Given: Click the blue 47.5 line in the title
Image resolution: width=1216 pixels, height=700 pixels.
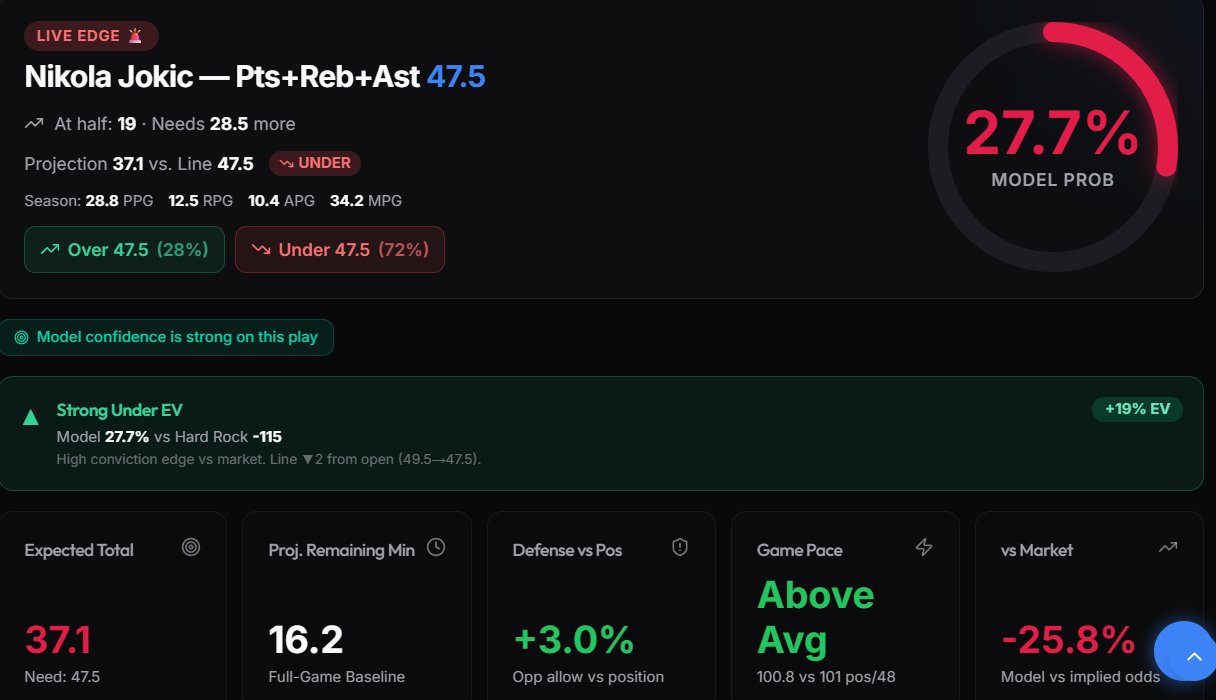Looking at the screenshot, I should click(456, 77).
